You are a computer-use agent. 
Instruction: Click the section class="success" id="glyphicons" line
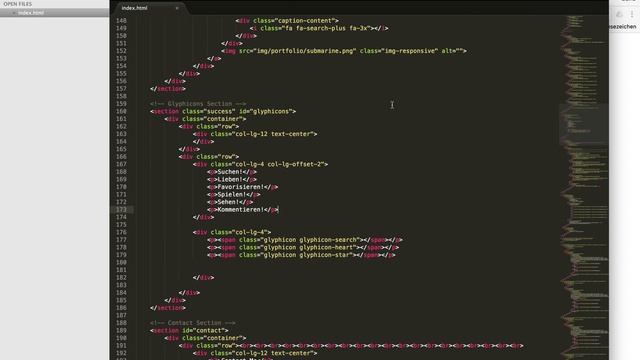click(223, 111)
